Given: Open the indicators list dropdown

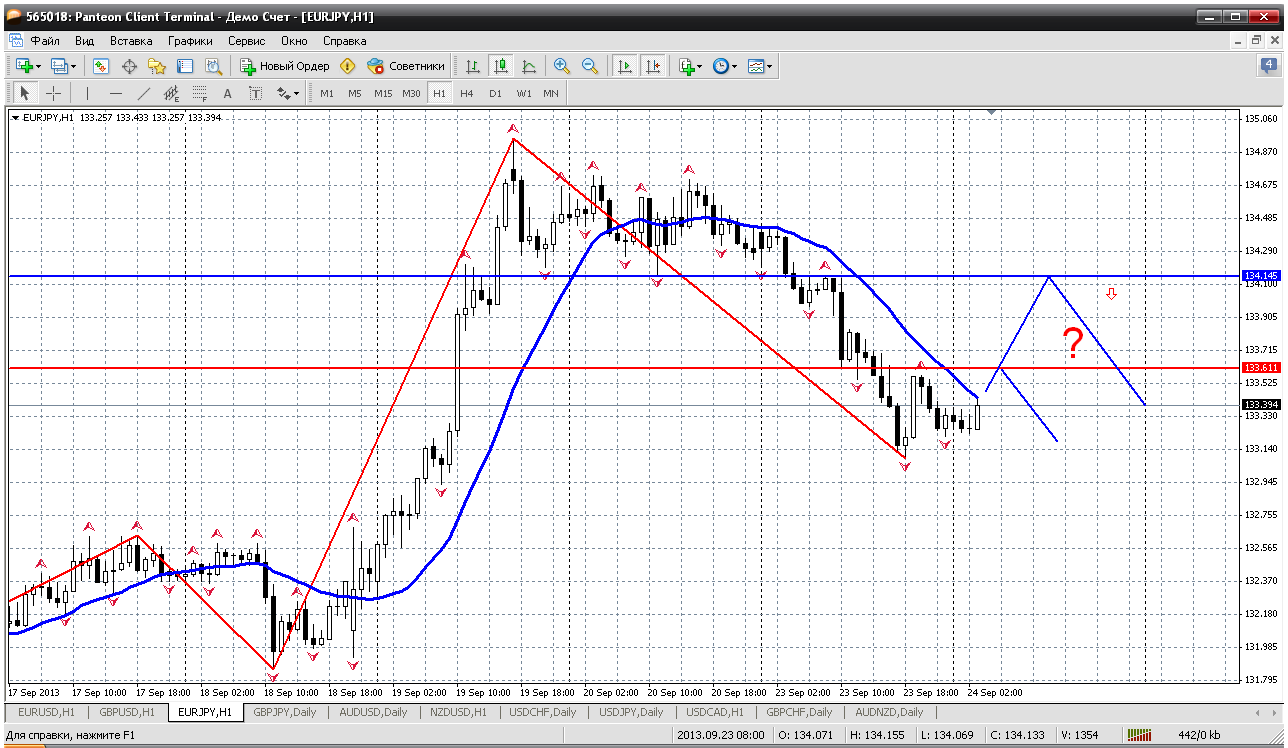Looking at the screenshot, I should (x=690, y=66).
